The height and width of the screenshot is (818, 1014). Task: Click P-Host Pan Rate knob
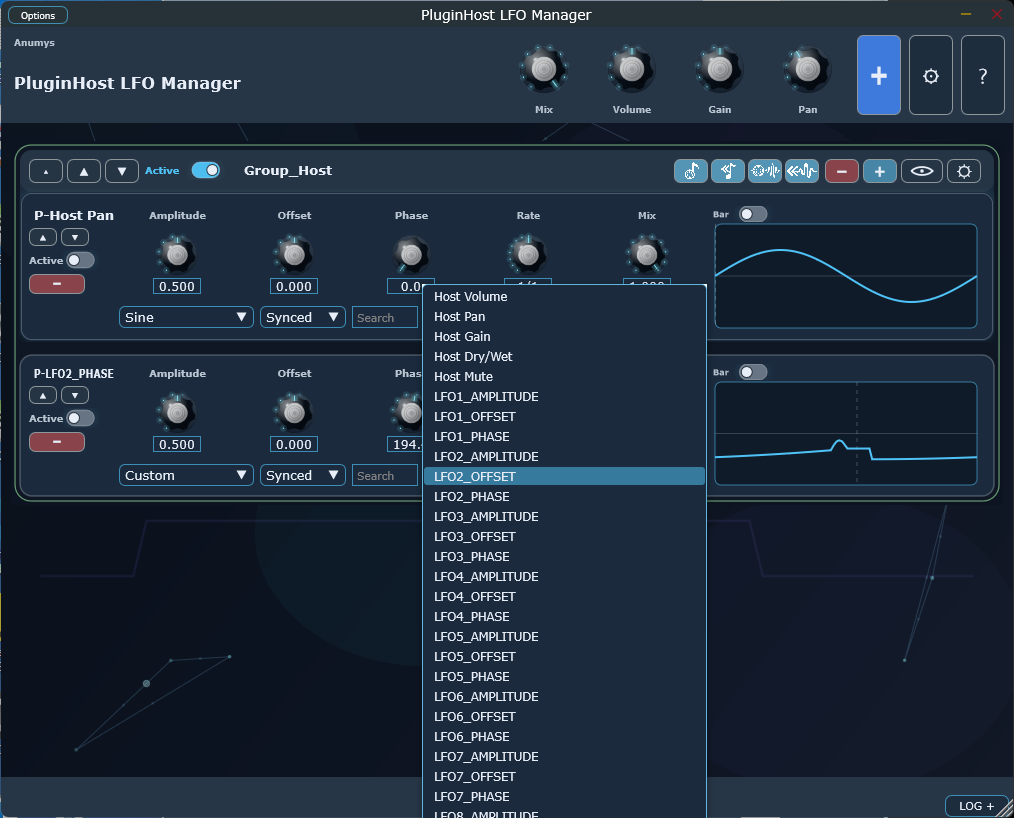click(x=528, y=255)
